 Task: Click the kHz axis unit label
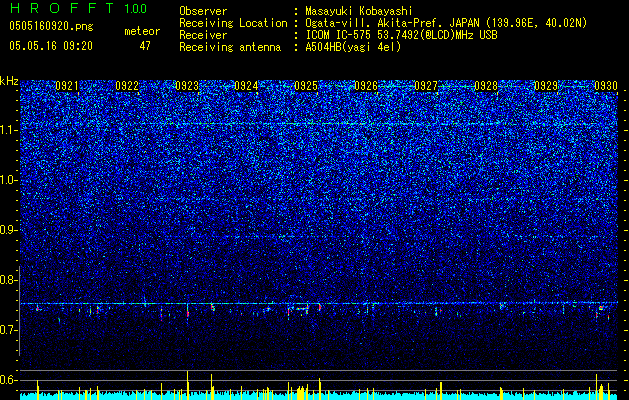click(9, 81)
